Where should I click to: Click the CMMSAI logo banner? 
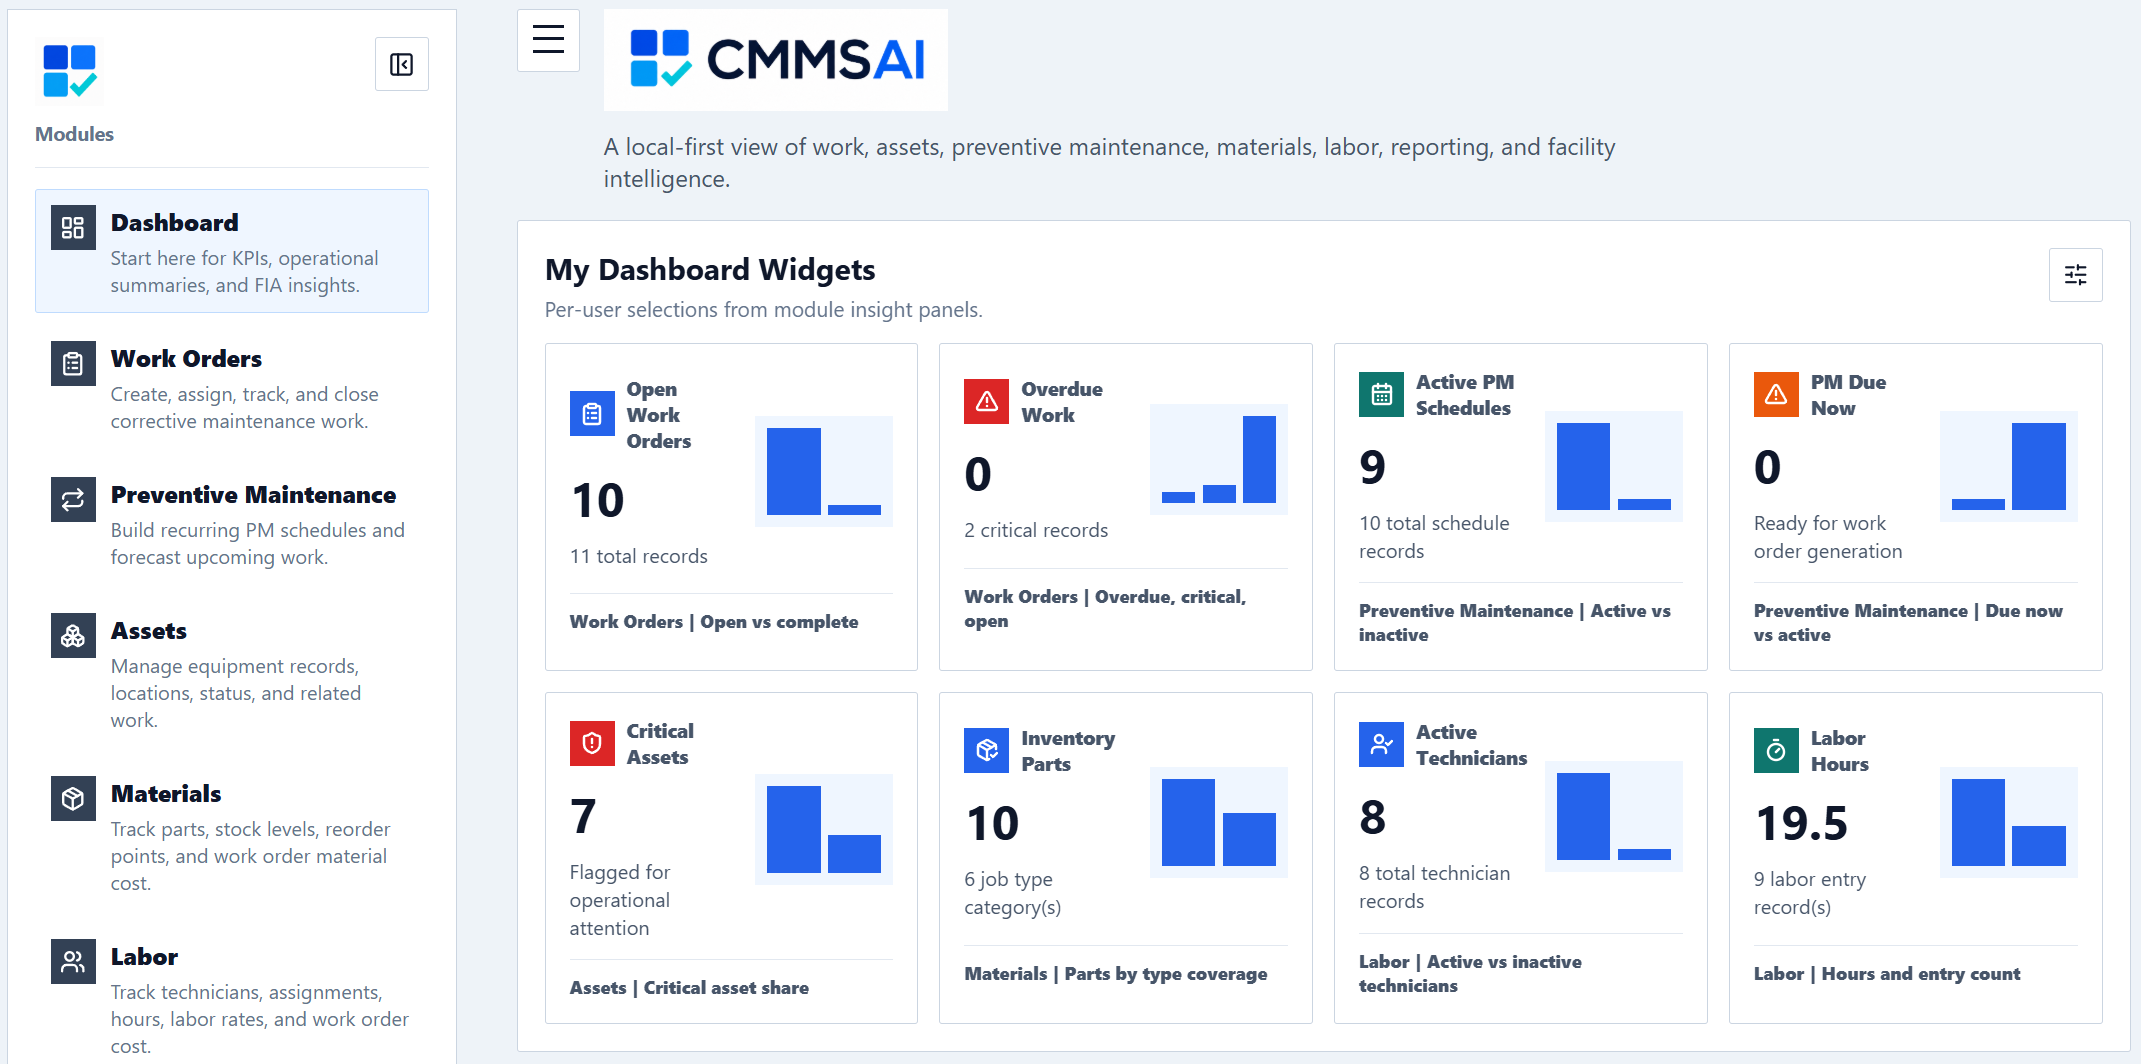pyautogui.click(x=776, y=60)
